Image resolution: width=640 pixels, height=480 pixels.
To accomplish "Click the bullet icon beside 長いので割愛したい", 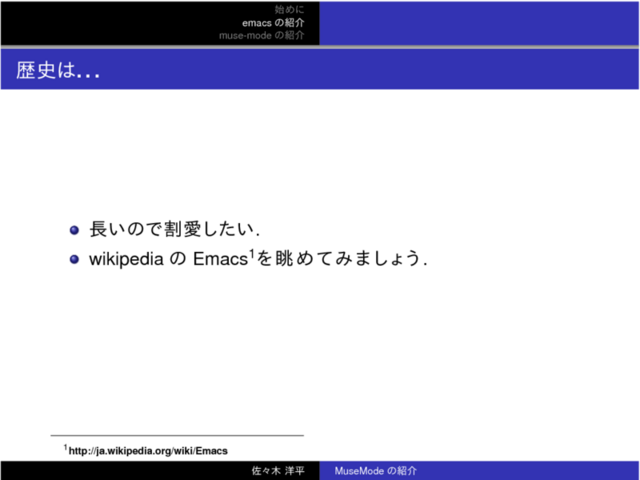I will [74, 231].
